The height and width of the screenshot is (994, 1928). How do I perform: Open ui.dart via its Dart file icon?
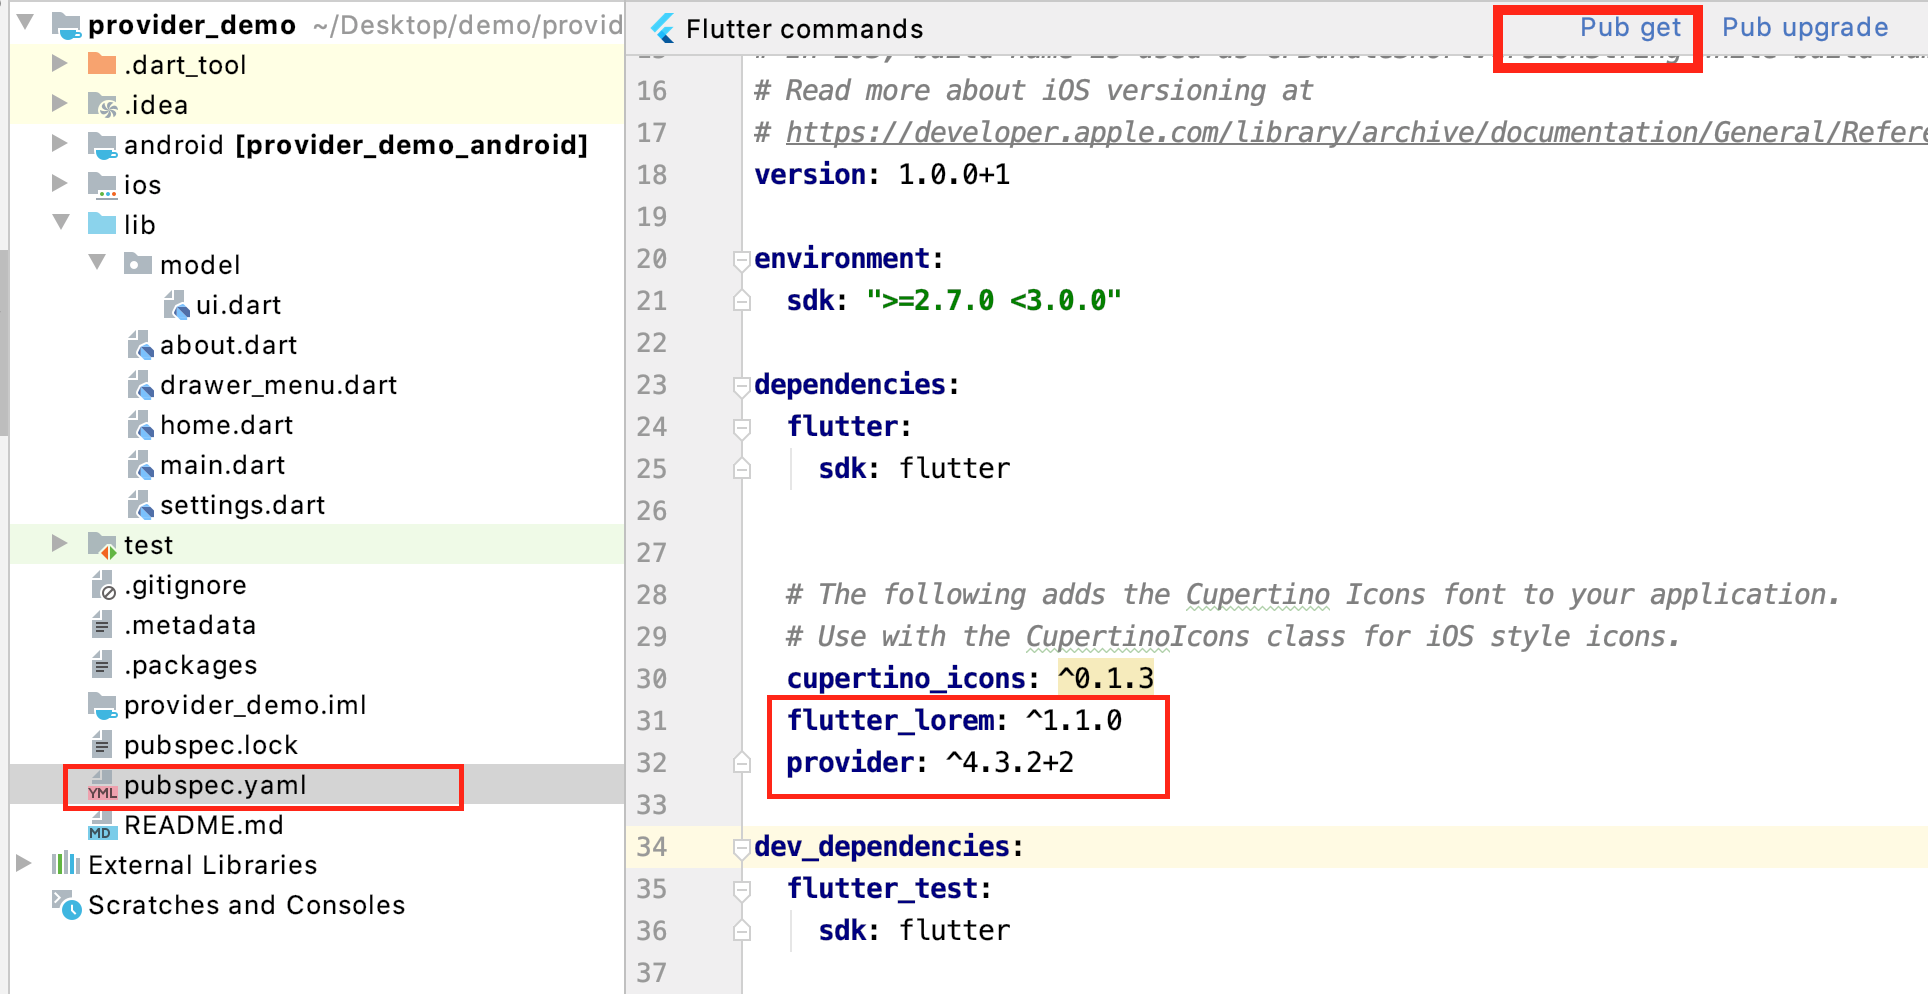coord(176,305)
